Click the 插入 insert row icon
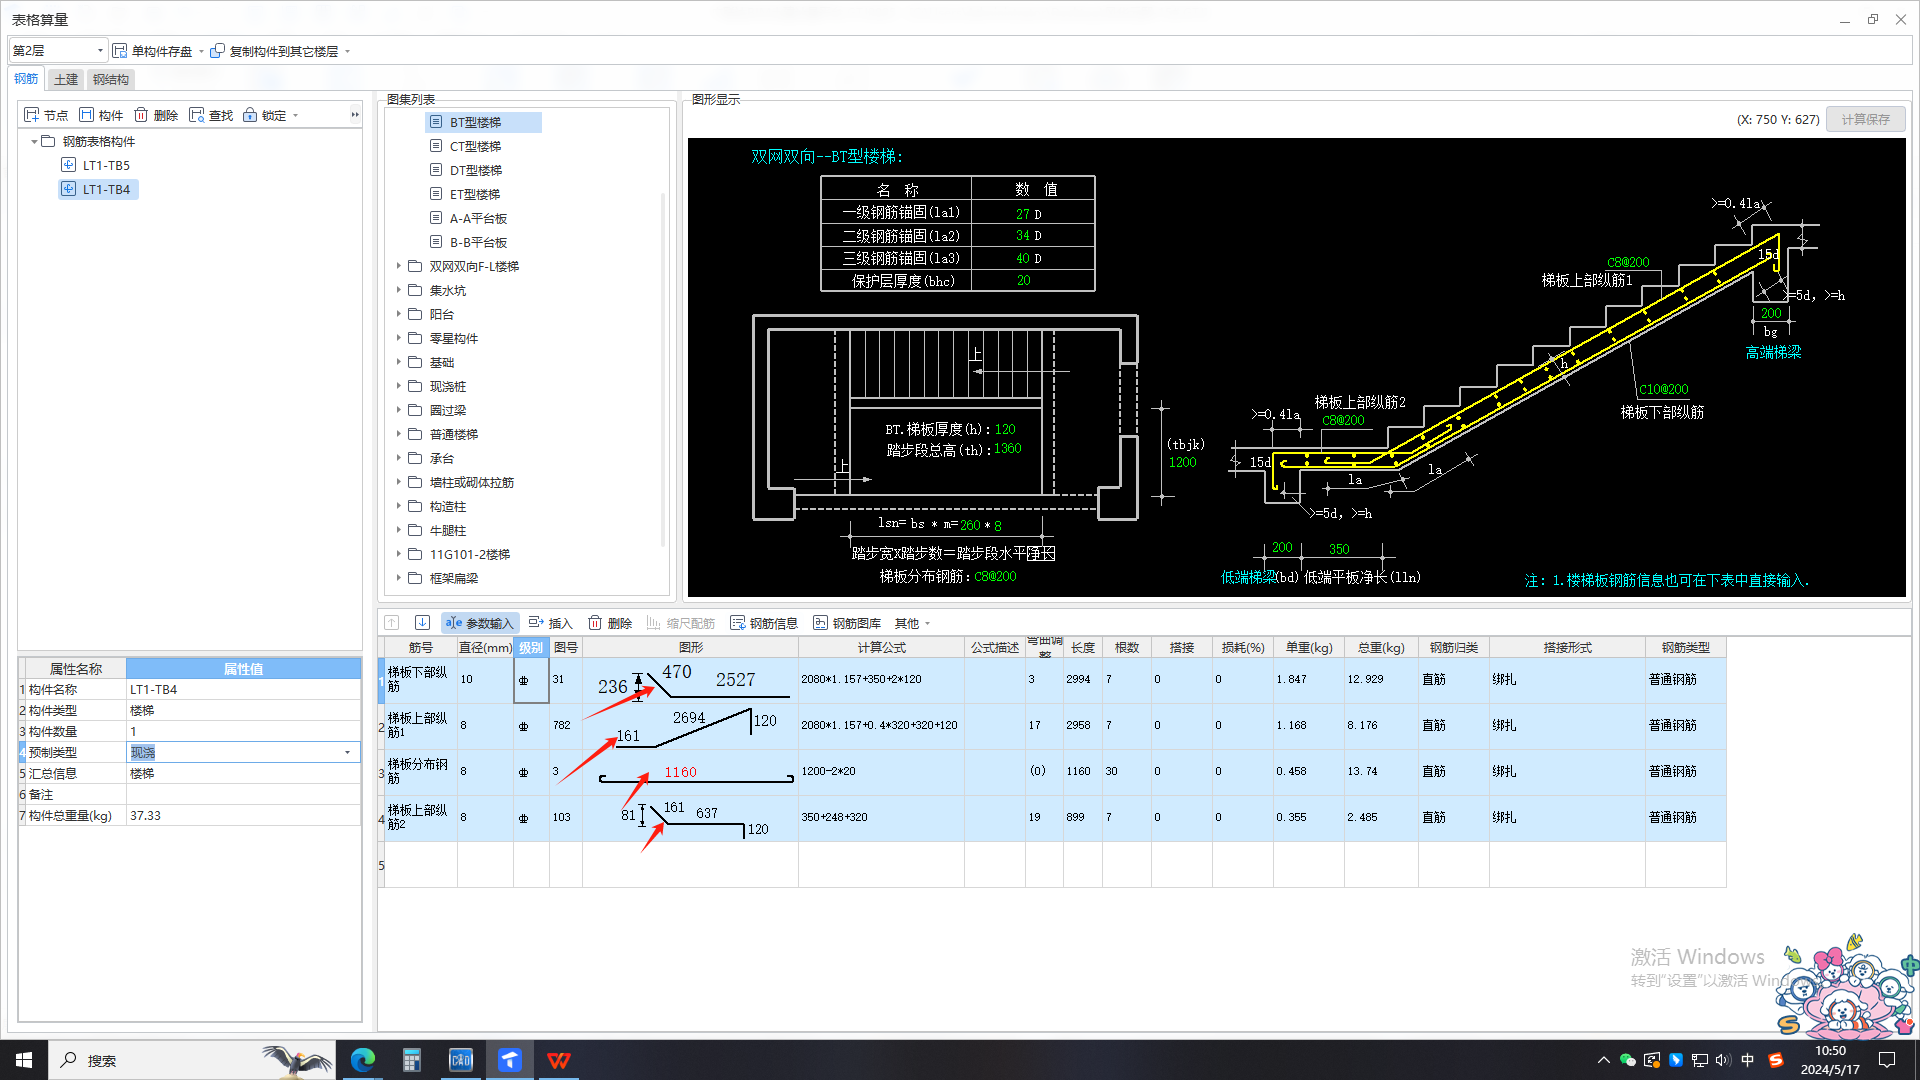 coord(536,622)
